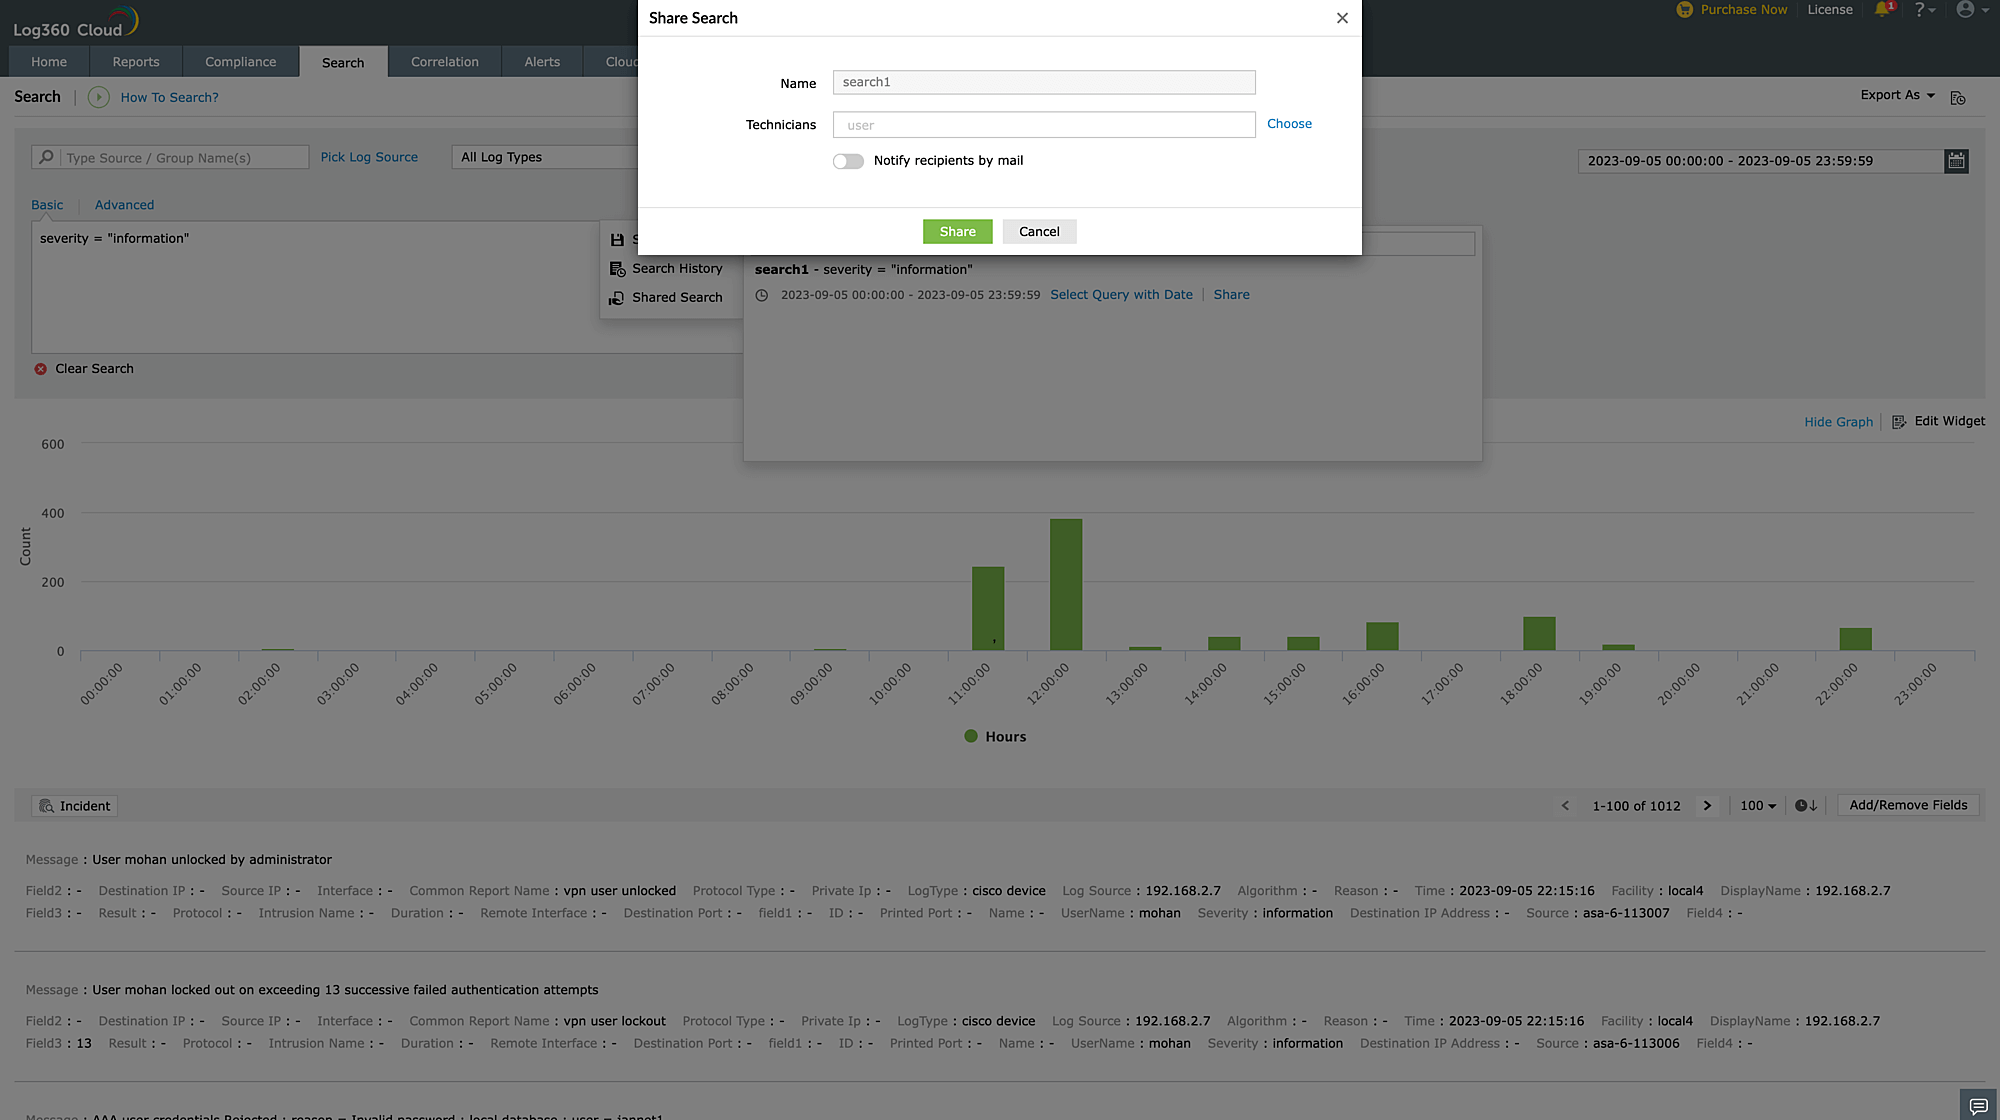Select the Search tab
Screen dimensions: 2000x1120
343,62
